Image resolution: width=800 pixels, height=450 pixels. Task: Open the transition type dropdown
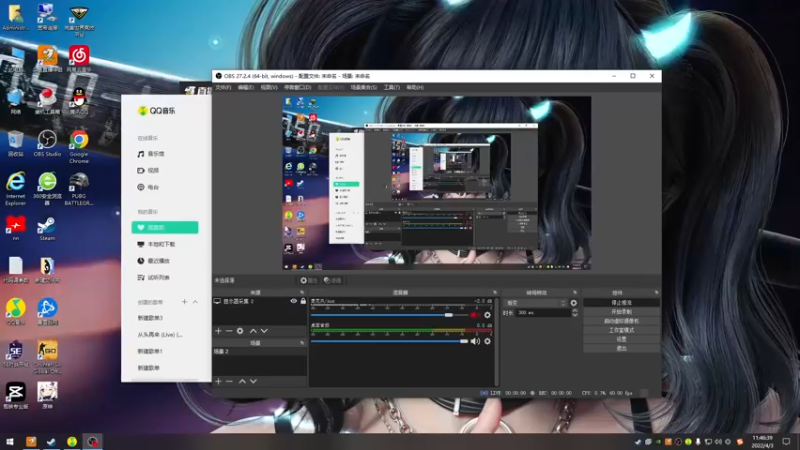click(x=536, y=303)
